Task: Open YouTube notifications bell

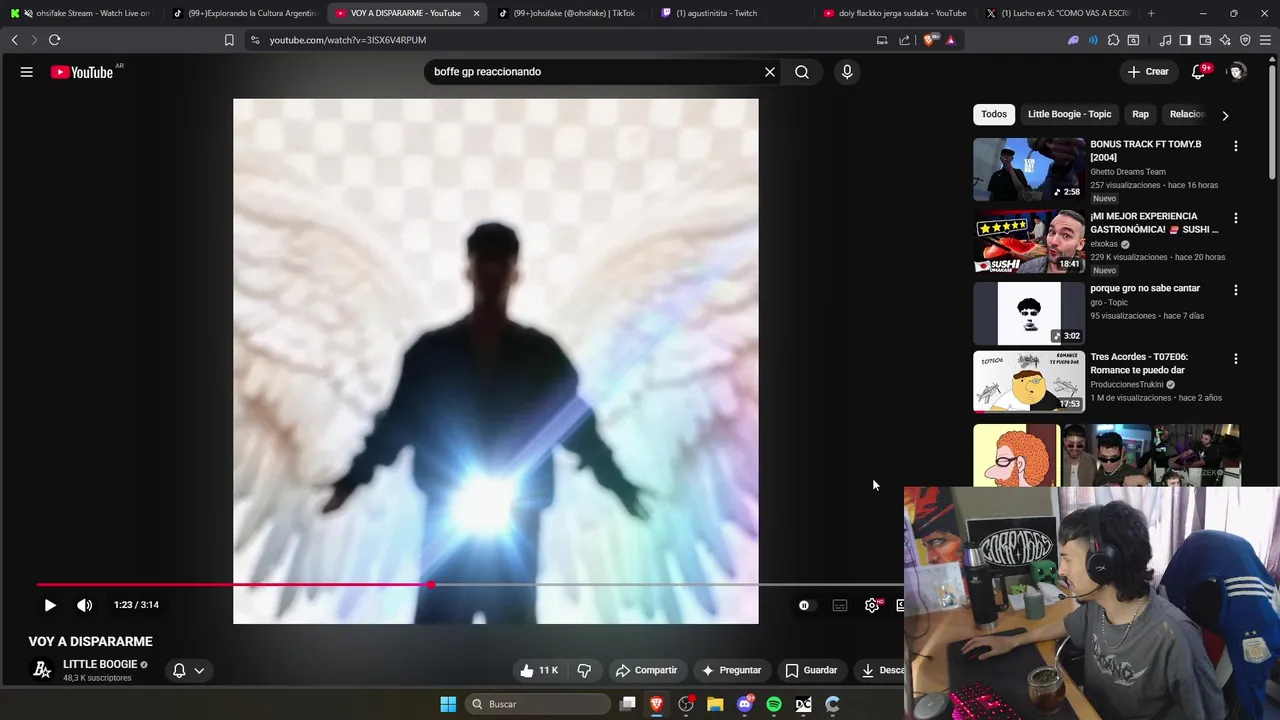Action: pos(1199,72)
